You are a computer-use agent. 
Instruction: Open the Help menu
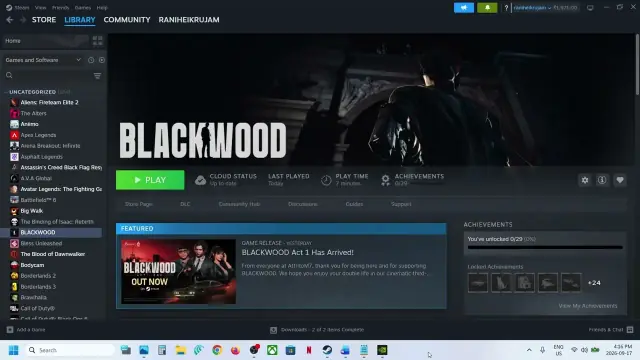point(102,8)
